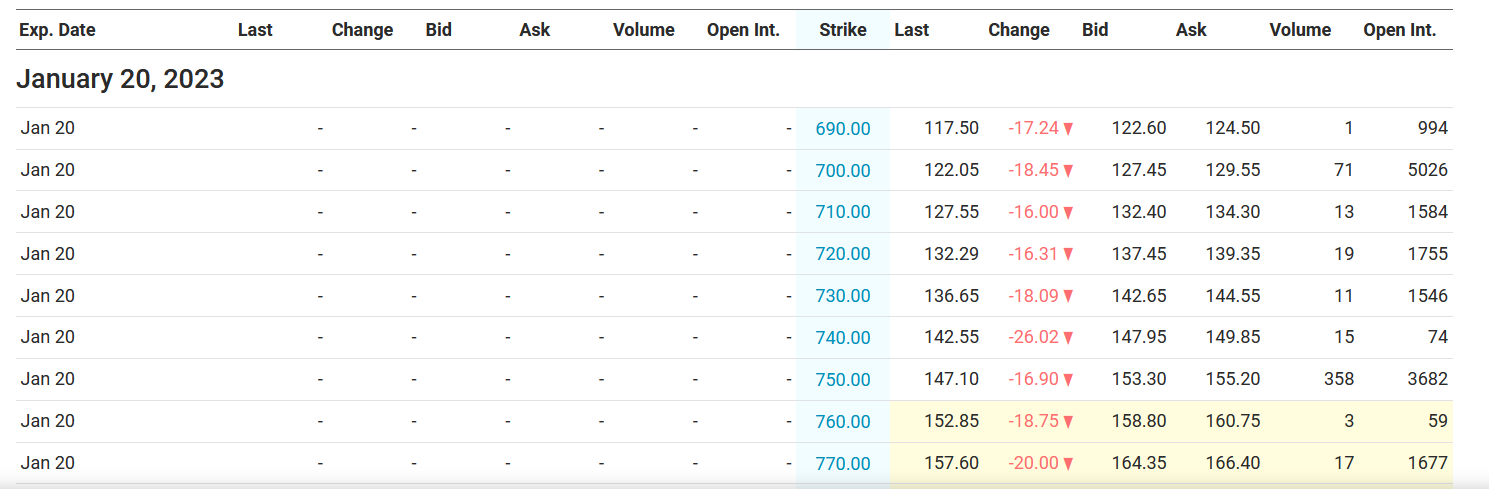Viewport: 1489px width, 495px height.
Task: Click the change value -18.45
Action: click(x=1033, y=170)
